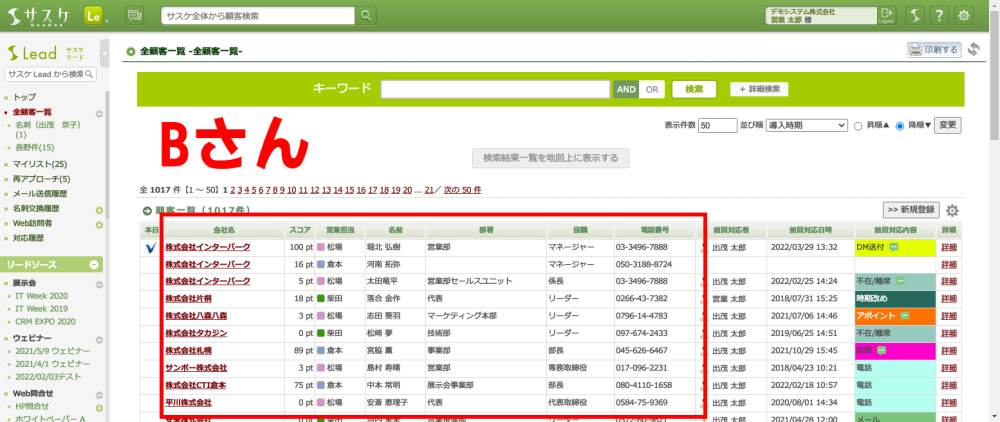Click comment bubble icon in DM送付 row

pos(894,246)
